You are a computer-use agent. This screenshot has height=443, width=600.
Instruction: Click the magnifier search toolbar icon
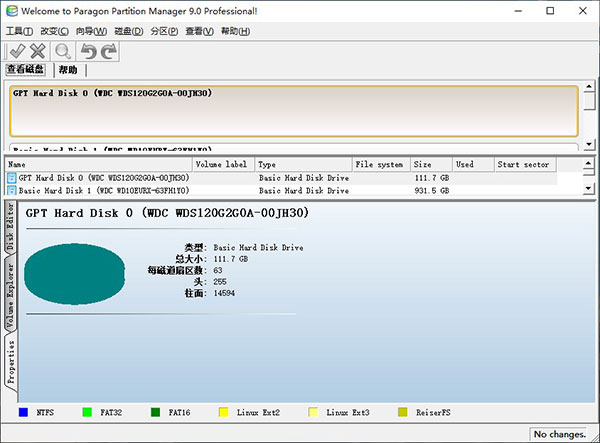(x=63, y=51)
